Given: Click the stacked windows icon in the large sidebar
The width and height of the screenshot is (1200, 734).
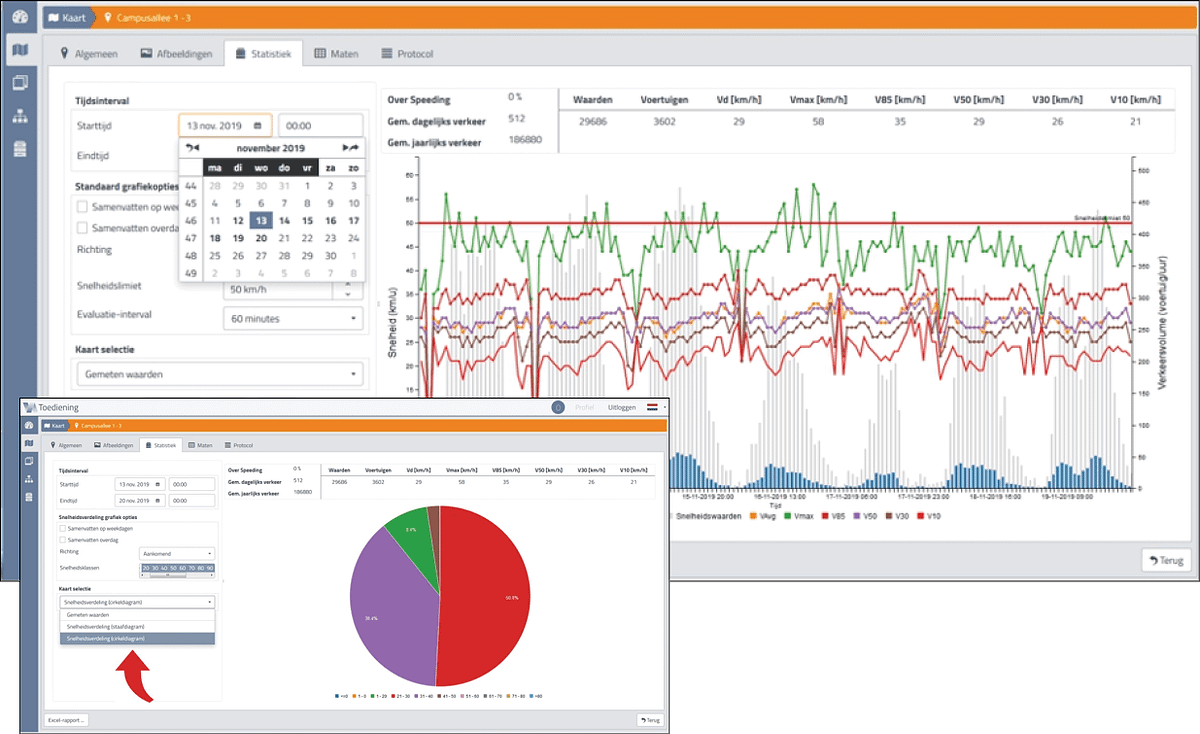Looking at the screenshot, I should point(20,83).
